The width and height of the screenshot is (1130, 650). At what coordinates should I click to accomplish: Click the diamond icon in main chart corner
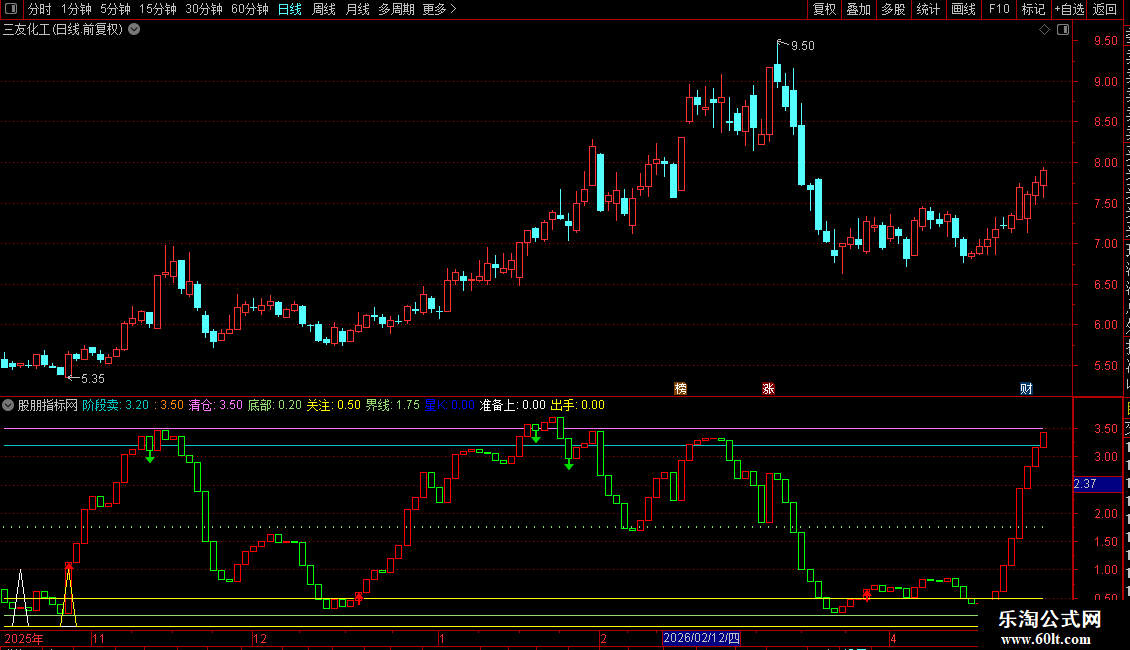click(x=1044, y=30)
